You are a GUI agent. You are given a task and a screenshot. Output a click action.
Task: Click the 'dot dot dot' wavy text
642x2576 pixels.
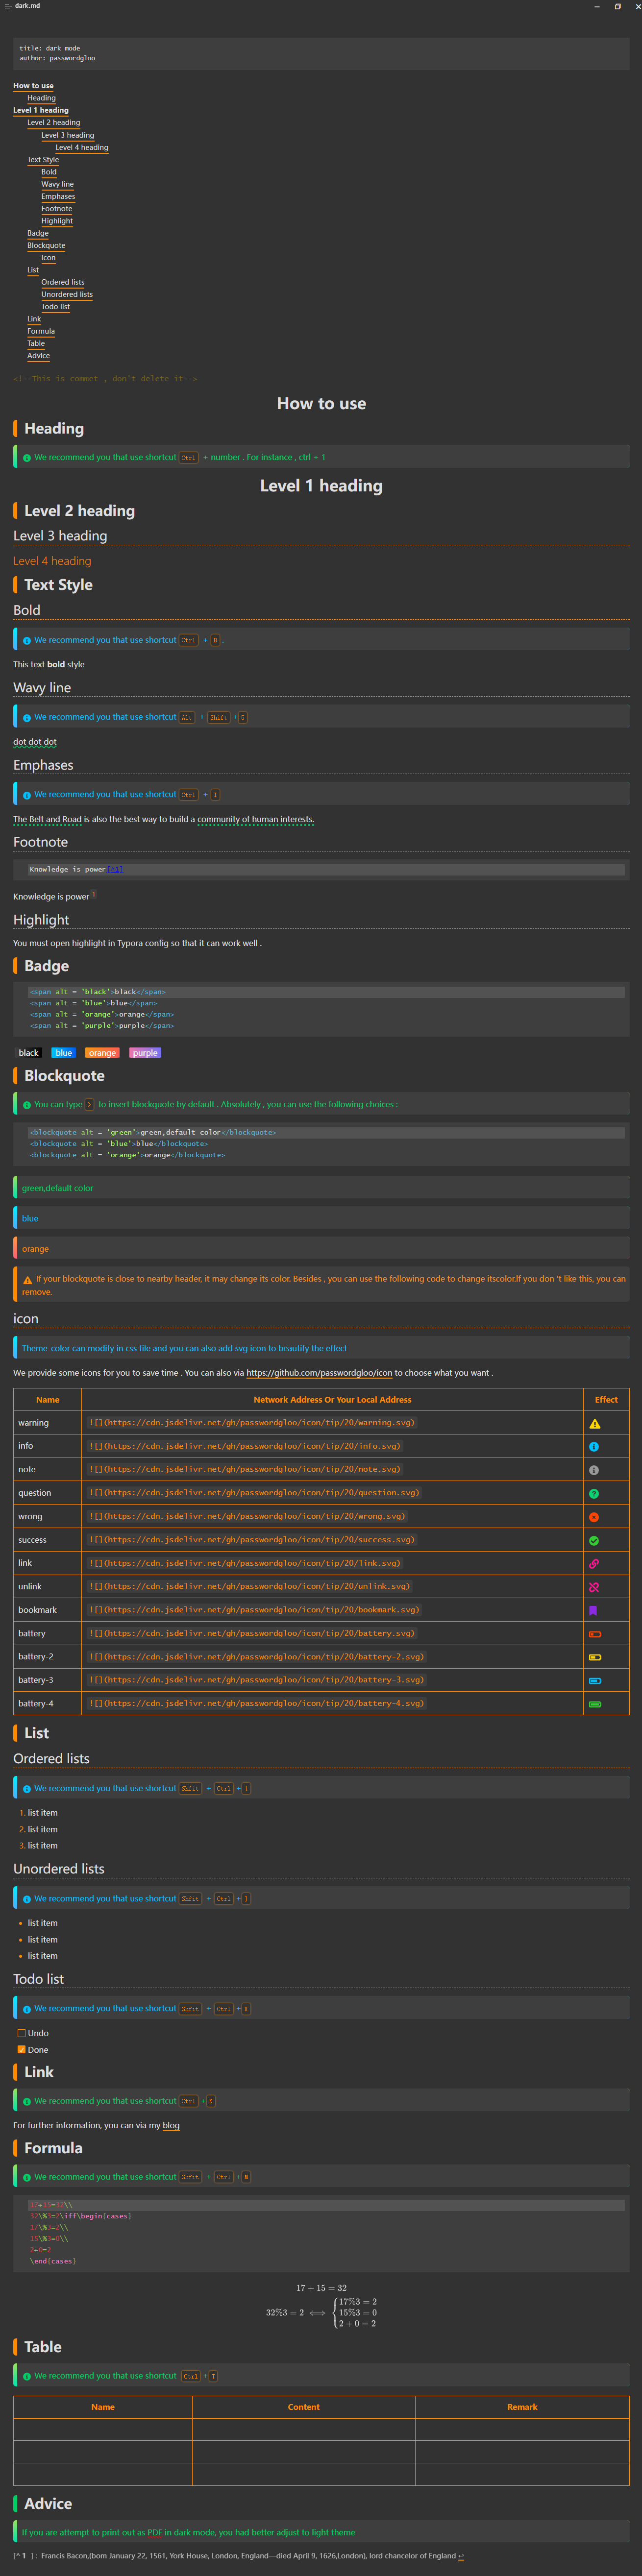coord(35,742)
